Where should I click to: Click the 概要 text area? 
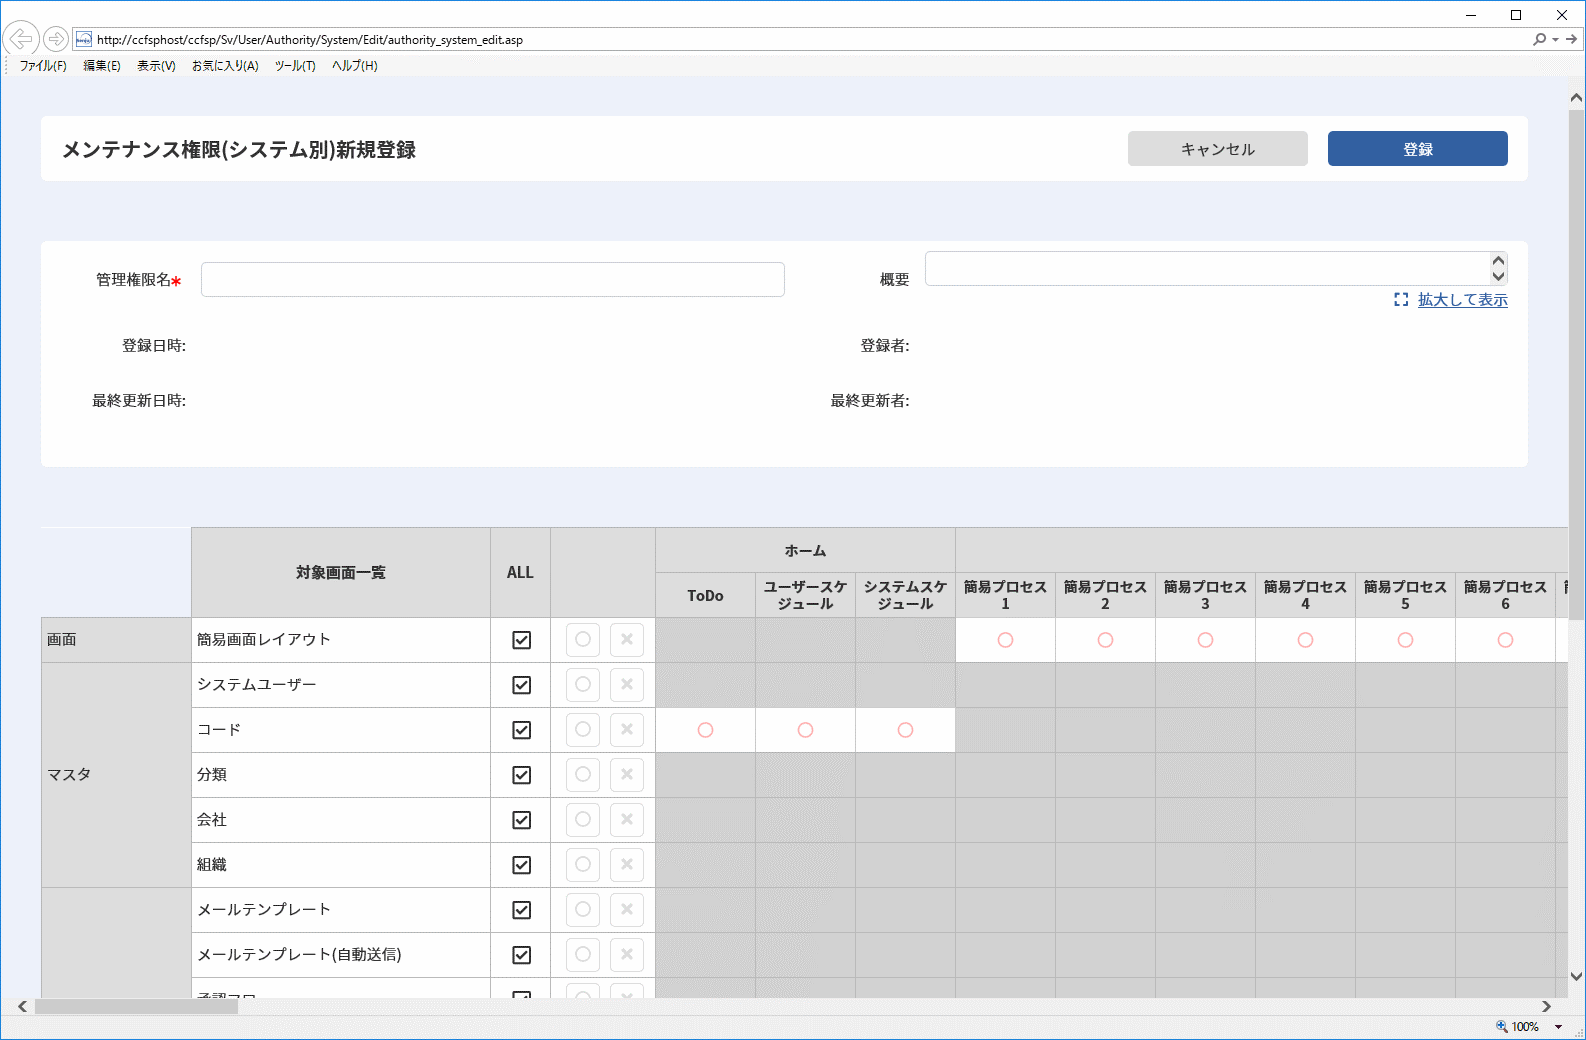(x=1208, y=269)
